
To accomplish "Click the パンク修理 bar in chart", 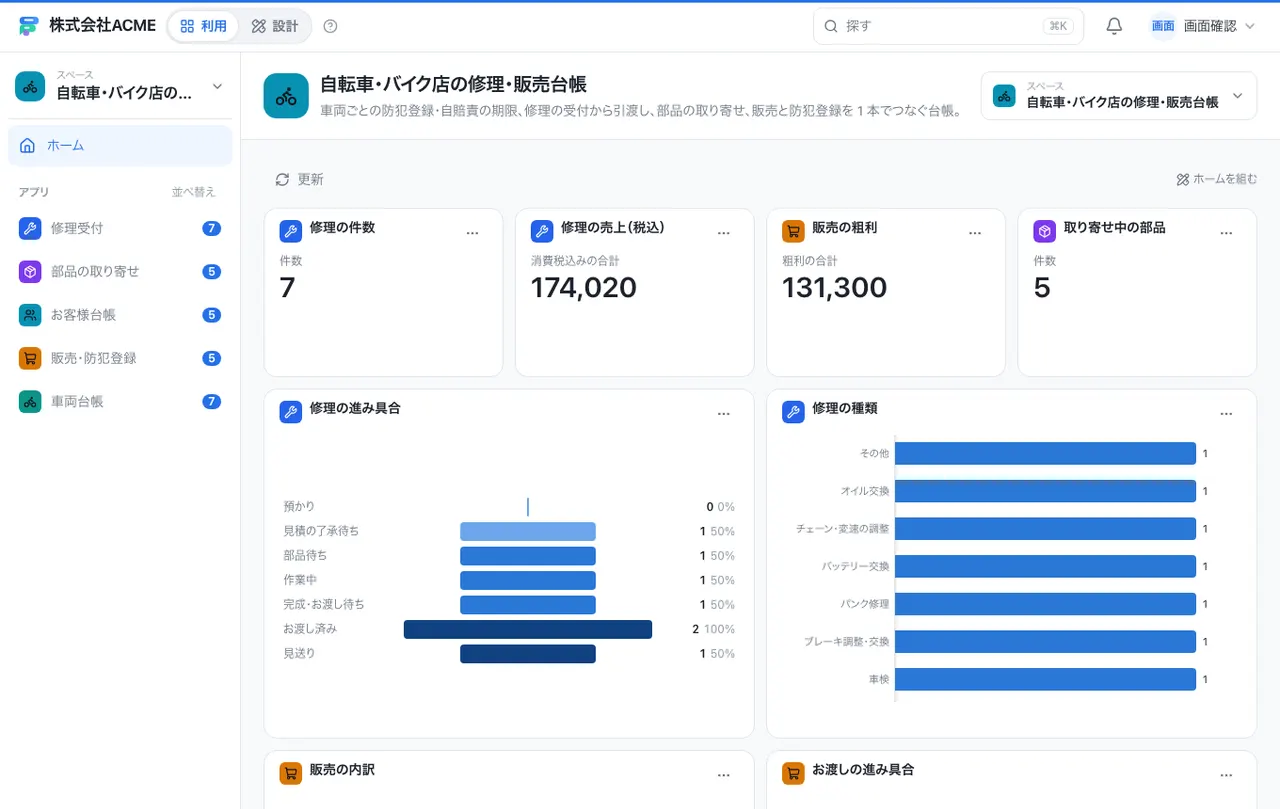I will tap(1045, 604).
